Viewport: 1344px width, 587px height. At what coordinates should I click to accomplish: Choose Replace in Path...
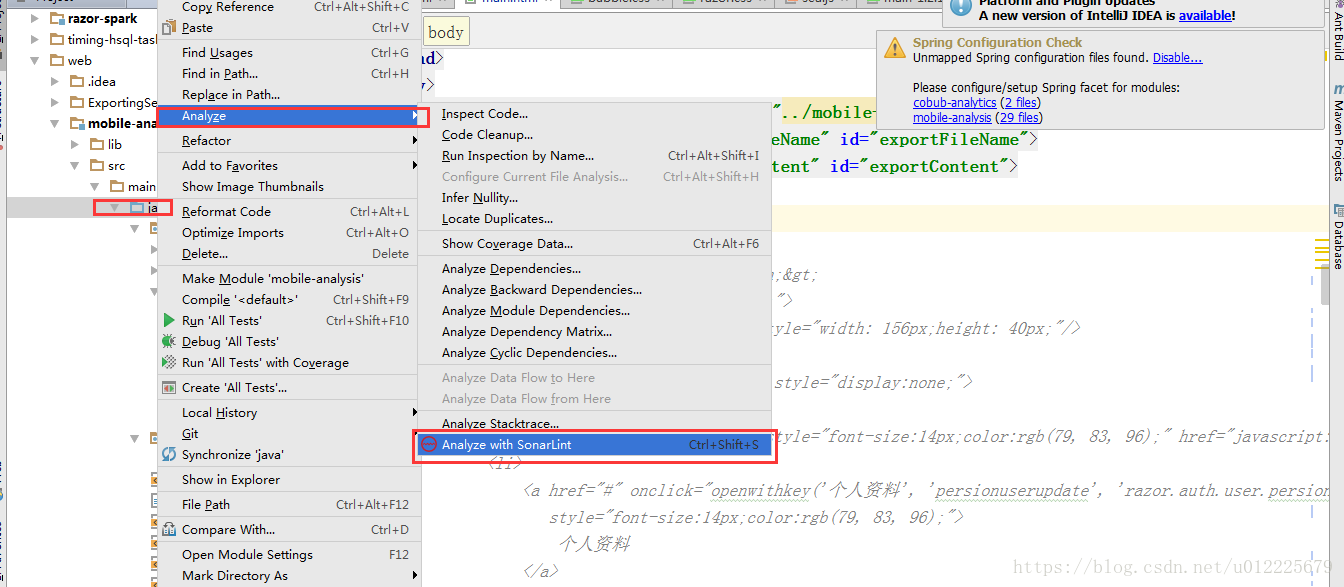pyautogui.click(x=290, y=95)
